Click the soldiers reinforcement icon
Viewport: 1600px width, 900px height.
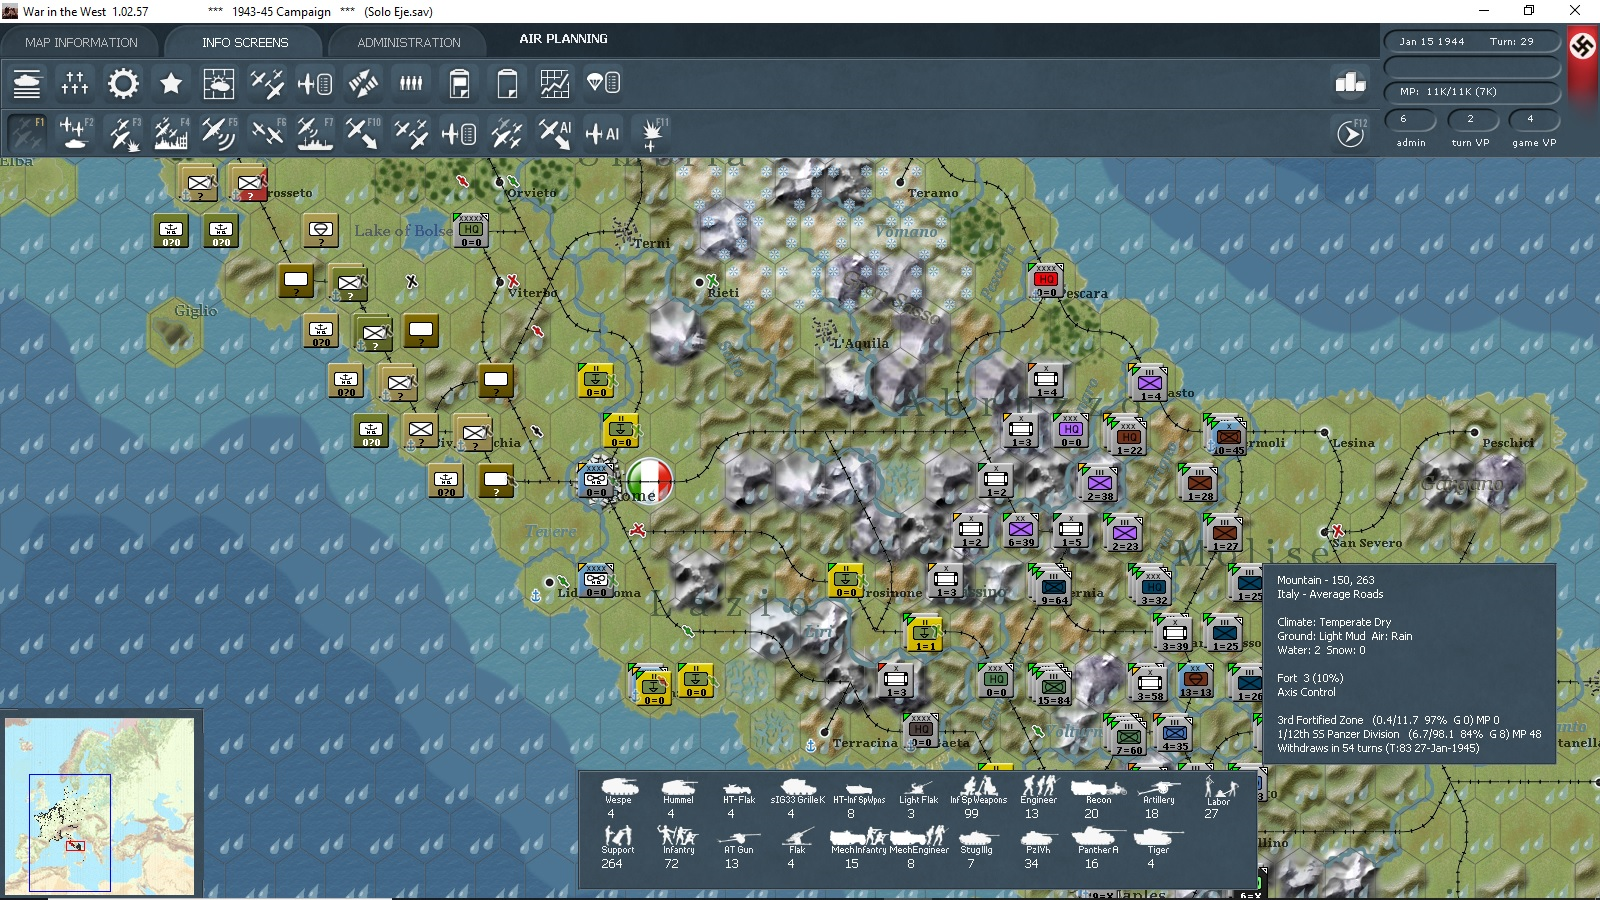[x=411, y=83]
